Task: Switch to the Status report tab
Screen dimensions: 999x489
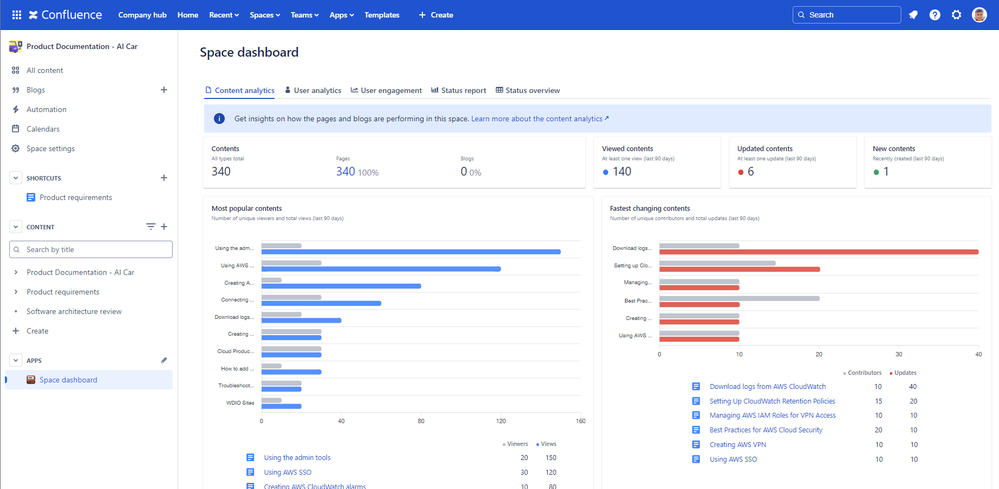Action: coord(459,90)
